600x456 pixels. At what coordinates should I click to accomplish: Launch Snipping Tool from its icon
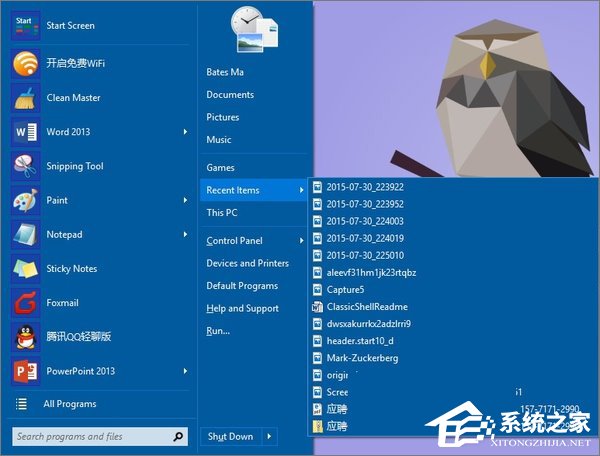pos(25,166)
